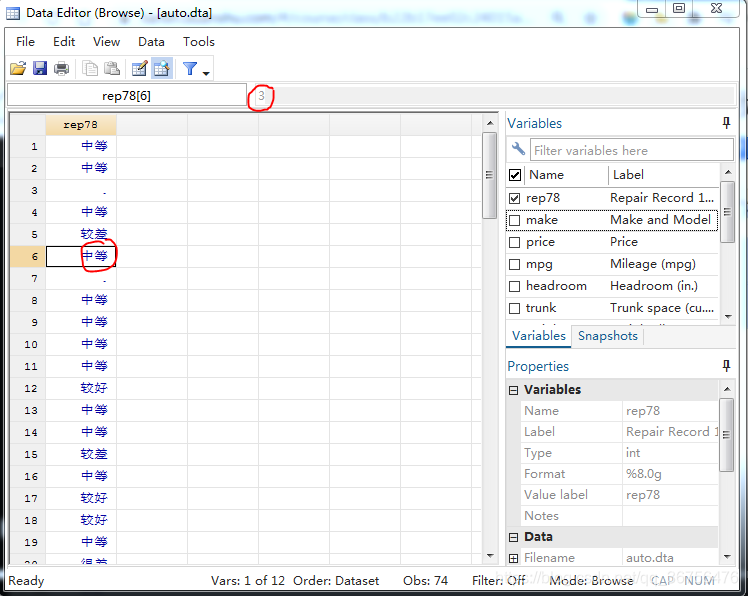The height and width of the screenshot is (596, 748).
Task: Sort by the Name column header
Action: [x=566, y=175]
